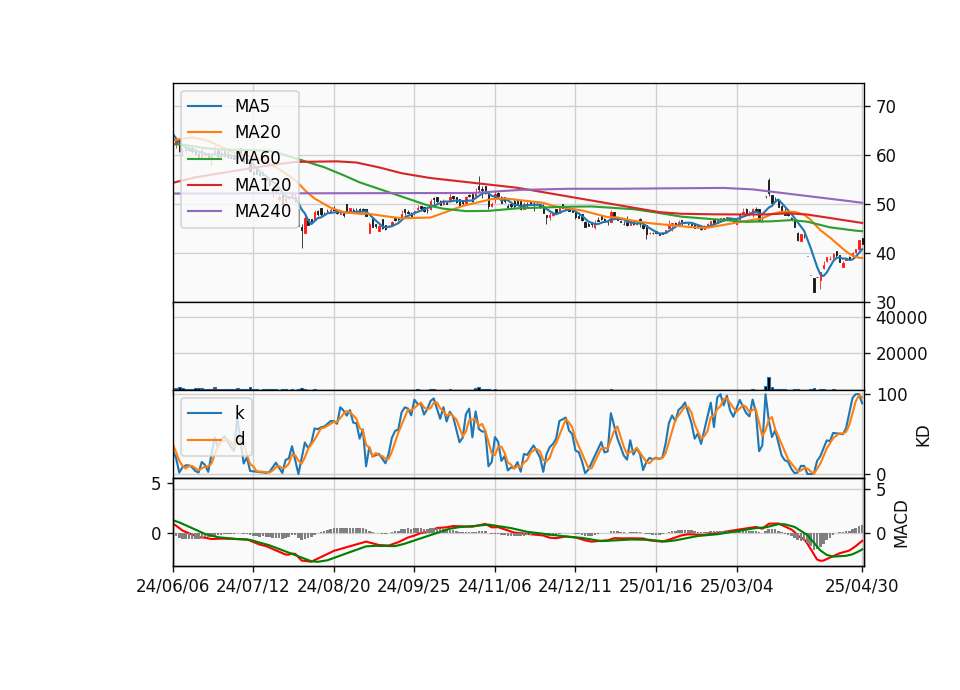
Task: Click the volume axis value 40000
Action: [902, 318]
